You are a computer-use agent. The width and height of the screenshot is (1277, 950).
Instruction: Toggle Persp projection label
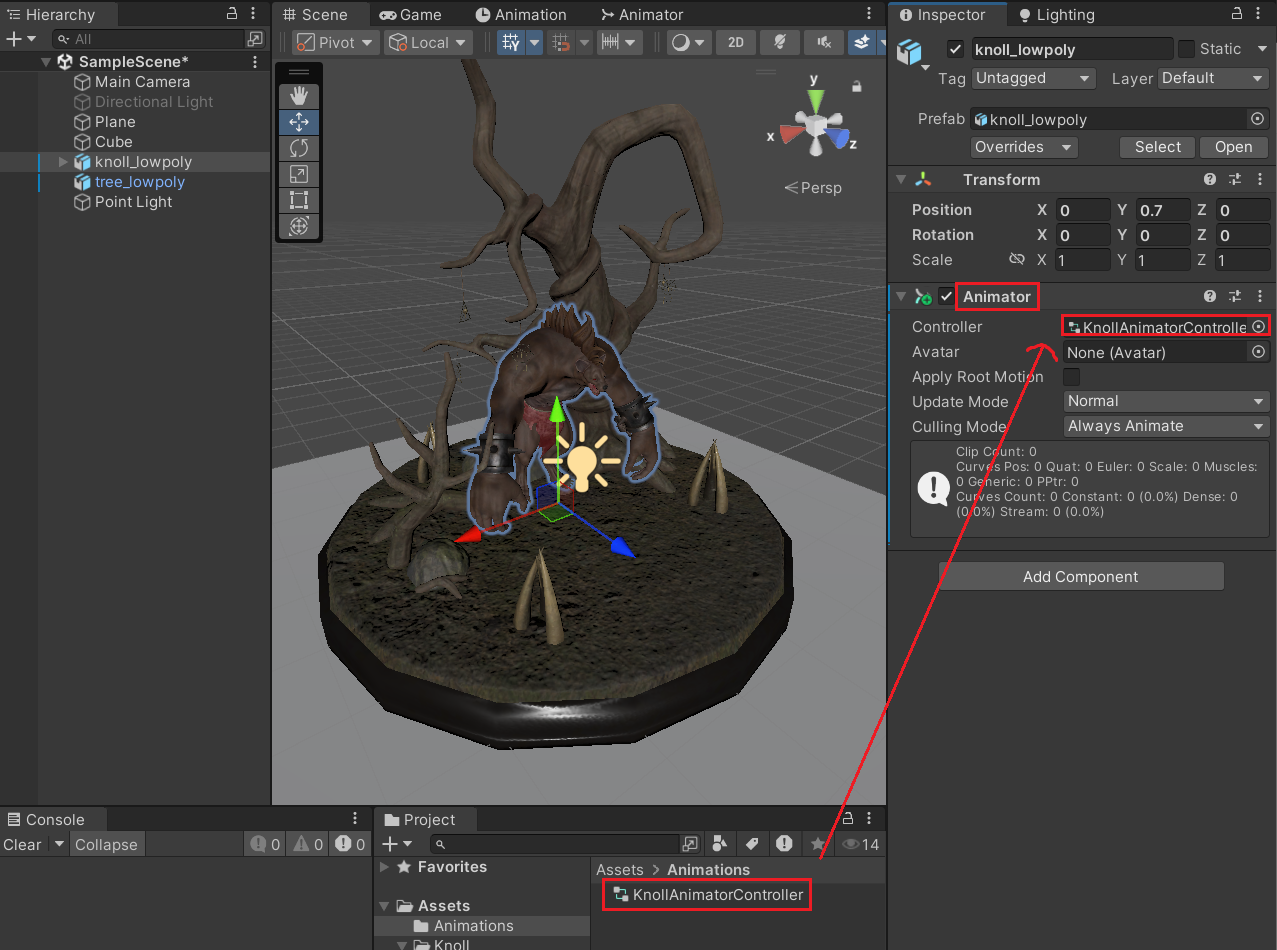tap(813, 188)
